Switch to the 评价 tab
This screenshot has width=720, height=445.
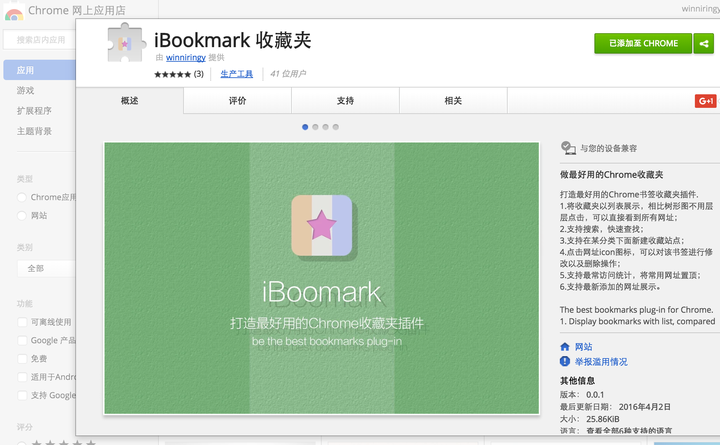[237, 101]
